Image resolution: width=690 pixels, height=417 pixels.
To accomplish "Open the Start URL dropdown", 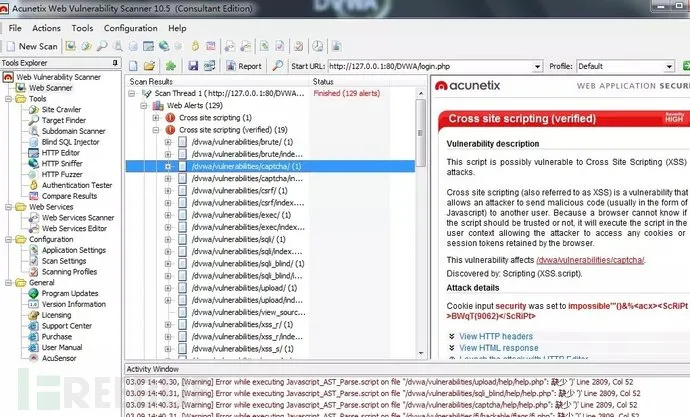I will tap(537, 66).
